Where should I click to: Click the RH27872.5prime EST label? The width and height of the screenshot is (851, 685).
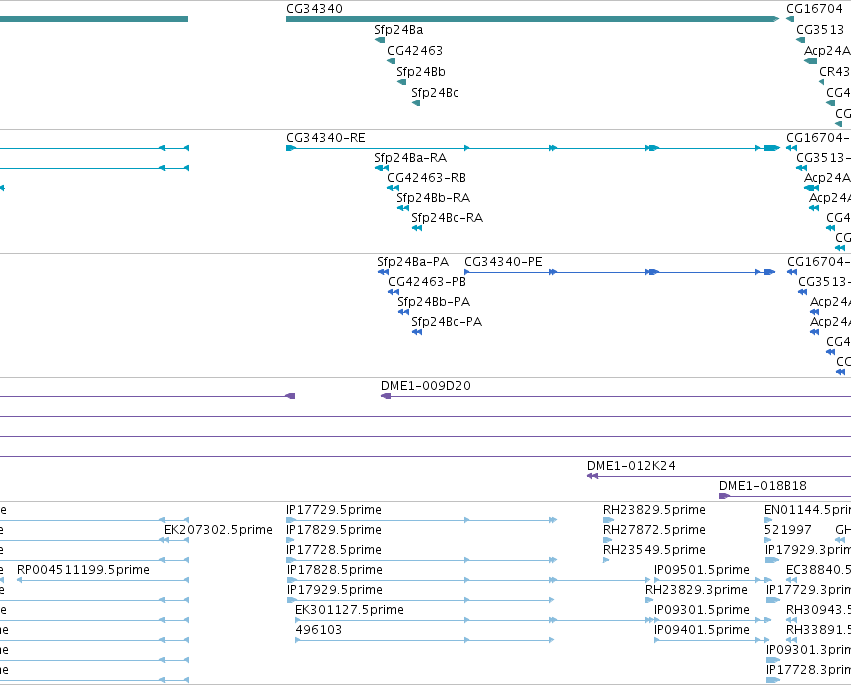(x=654, y=530)
